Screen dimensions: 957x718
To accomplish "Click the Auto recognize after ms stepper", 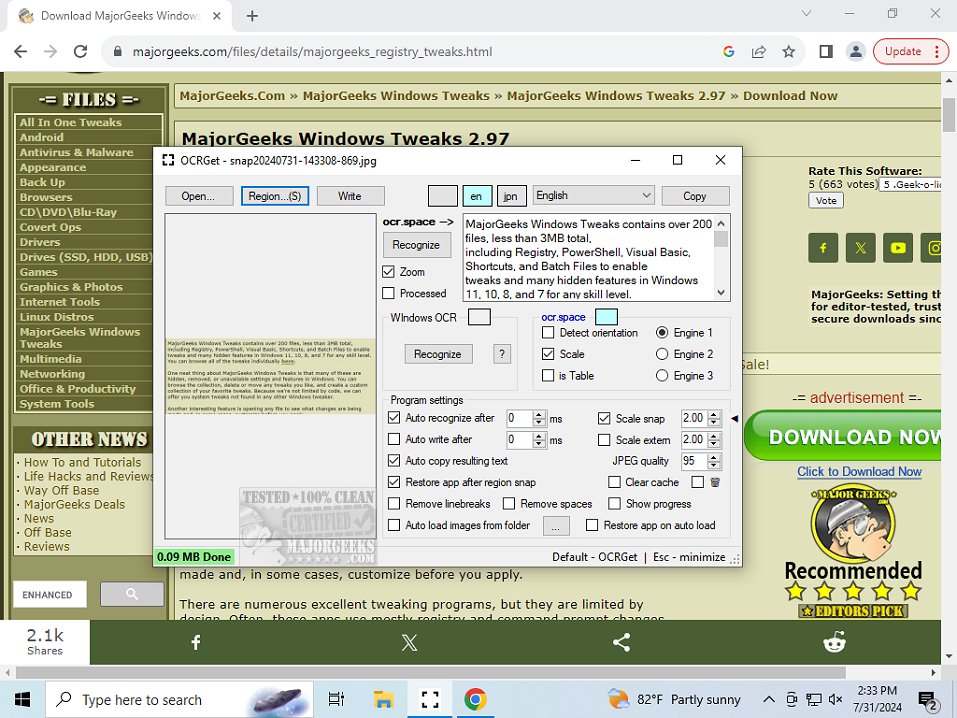I will click(x=539, y=418).
